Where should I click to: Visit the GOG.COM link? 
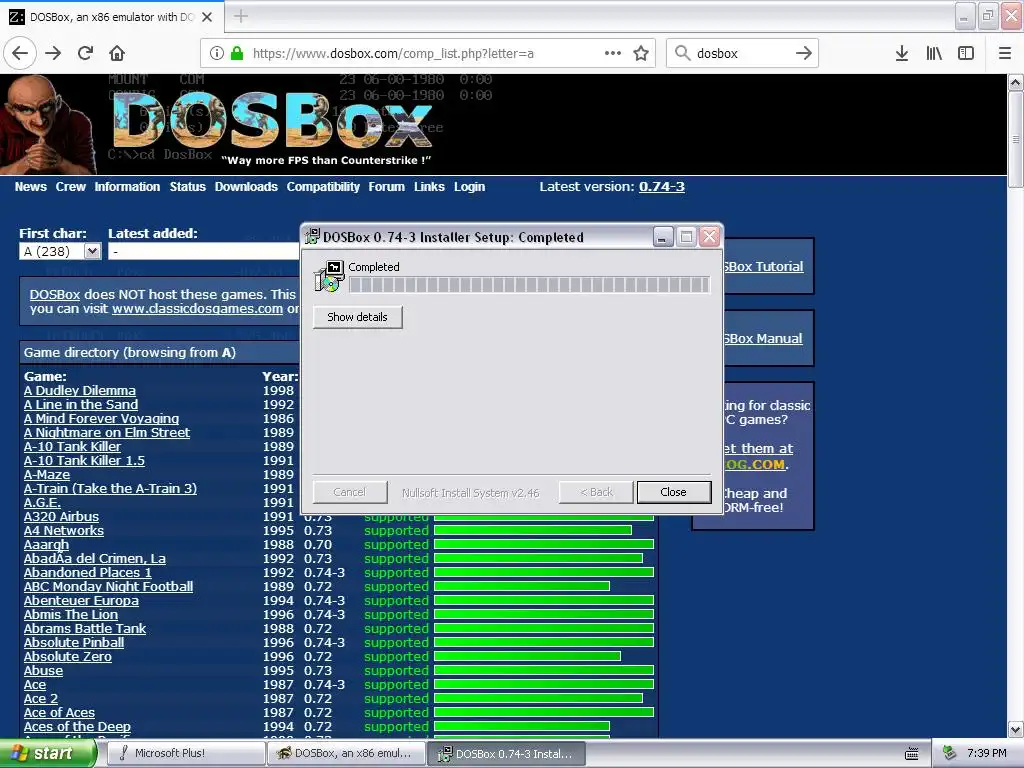click(755, 464)
